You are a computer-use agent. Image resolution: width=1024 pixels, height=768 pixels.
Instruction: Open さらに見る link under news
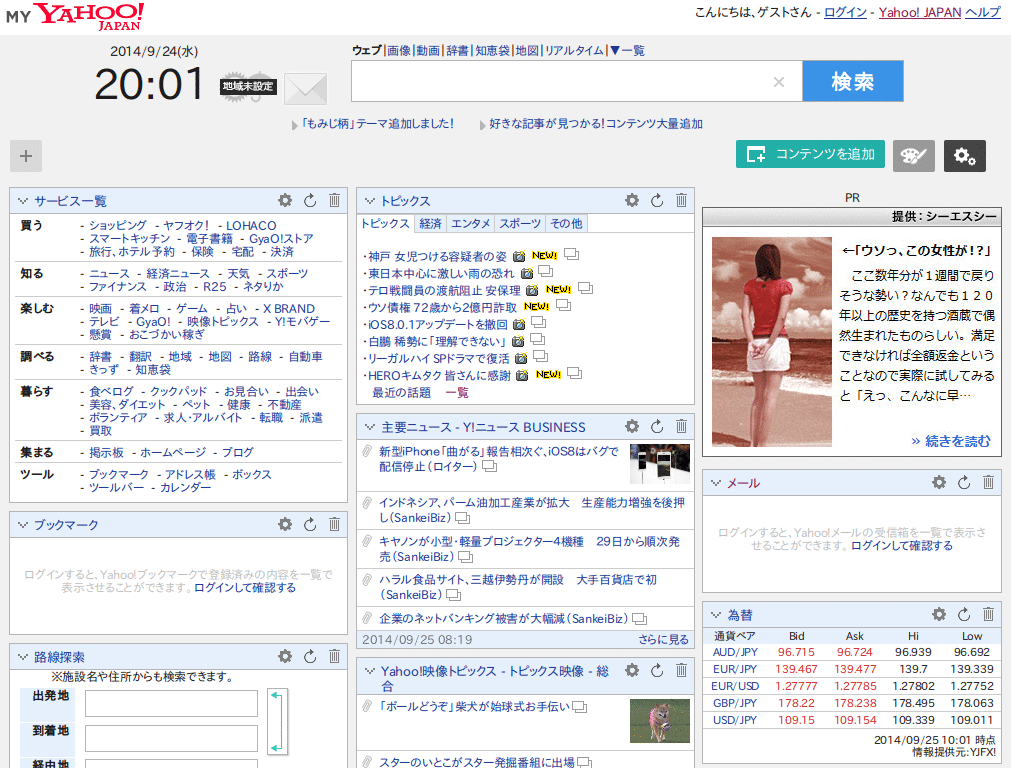coord(664,640)
